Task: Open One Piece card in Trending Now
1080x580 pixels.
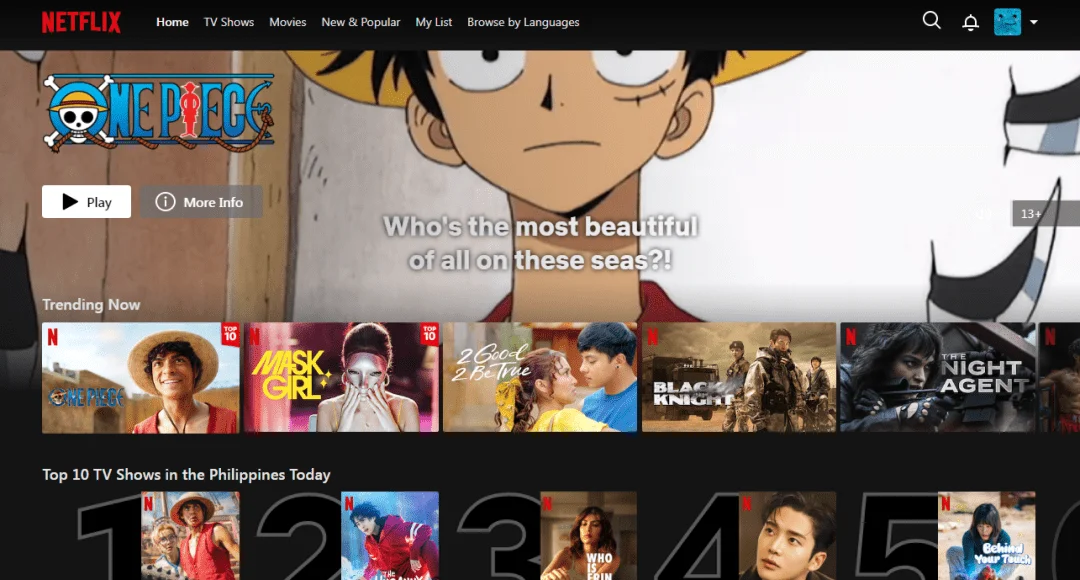Action: point(141,377)
